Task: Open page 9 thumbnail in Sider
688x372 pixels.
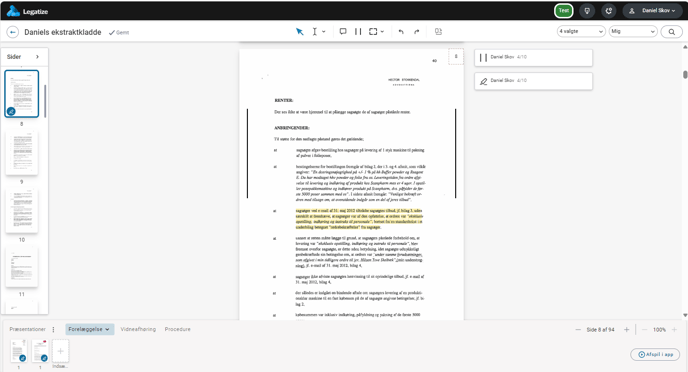Action: (x=22, y=153)
